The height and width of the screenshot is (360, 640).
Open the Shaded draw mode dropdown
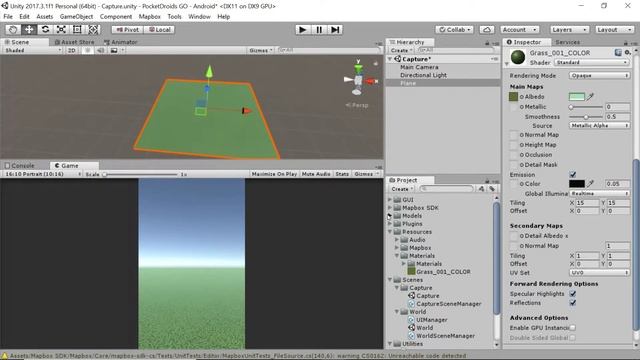33,50
